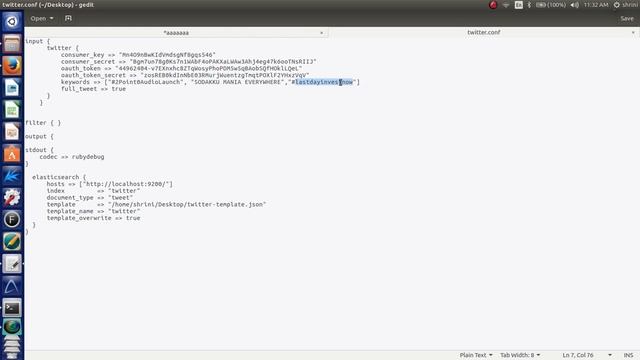
Task: Click the 11:32 AM clock
Action: point(596,5)
